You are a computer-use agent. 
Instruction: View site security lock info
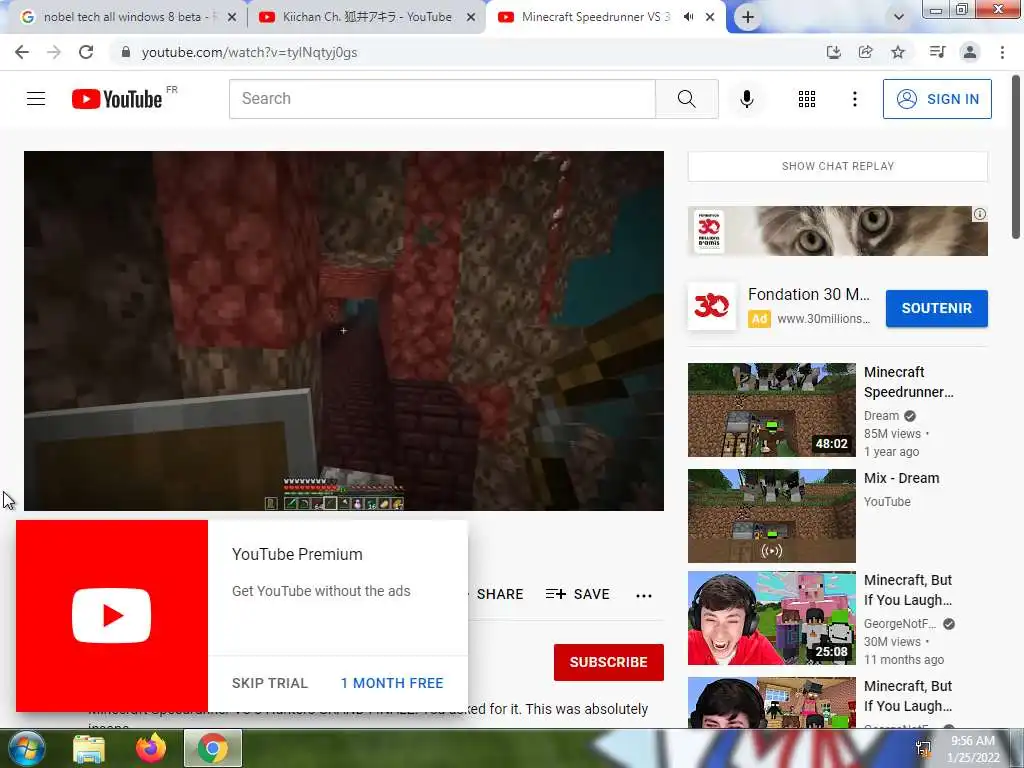coord(126,52)
